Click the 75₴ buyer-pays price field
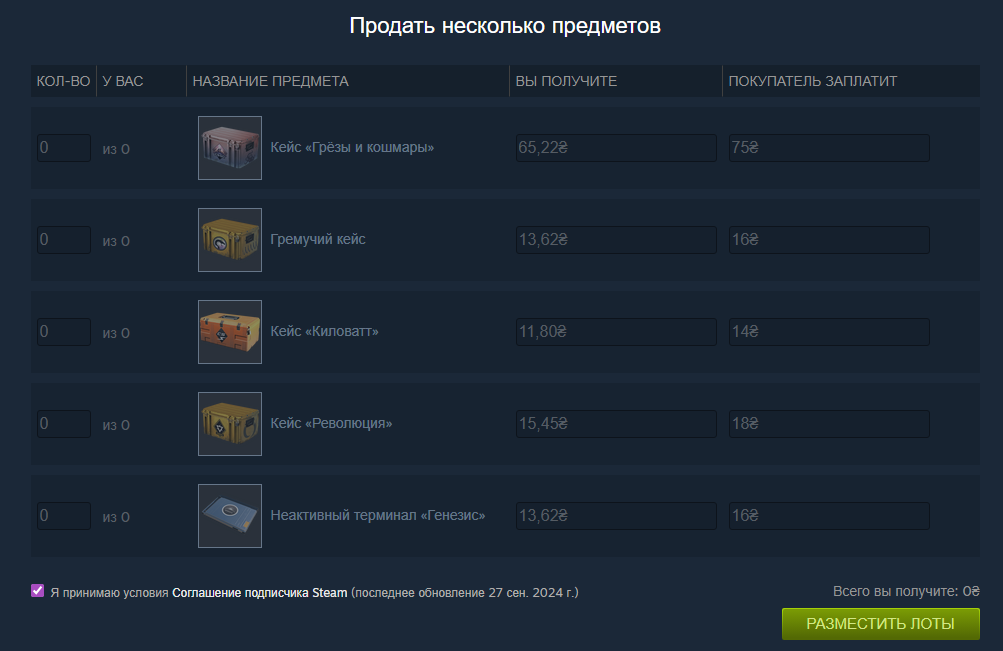This screenshot has width=1003, height=651. [829, 148]
